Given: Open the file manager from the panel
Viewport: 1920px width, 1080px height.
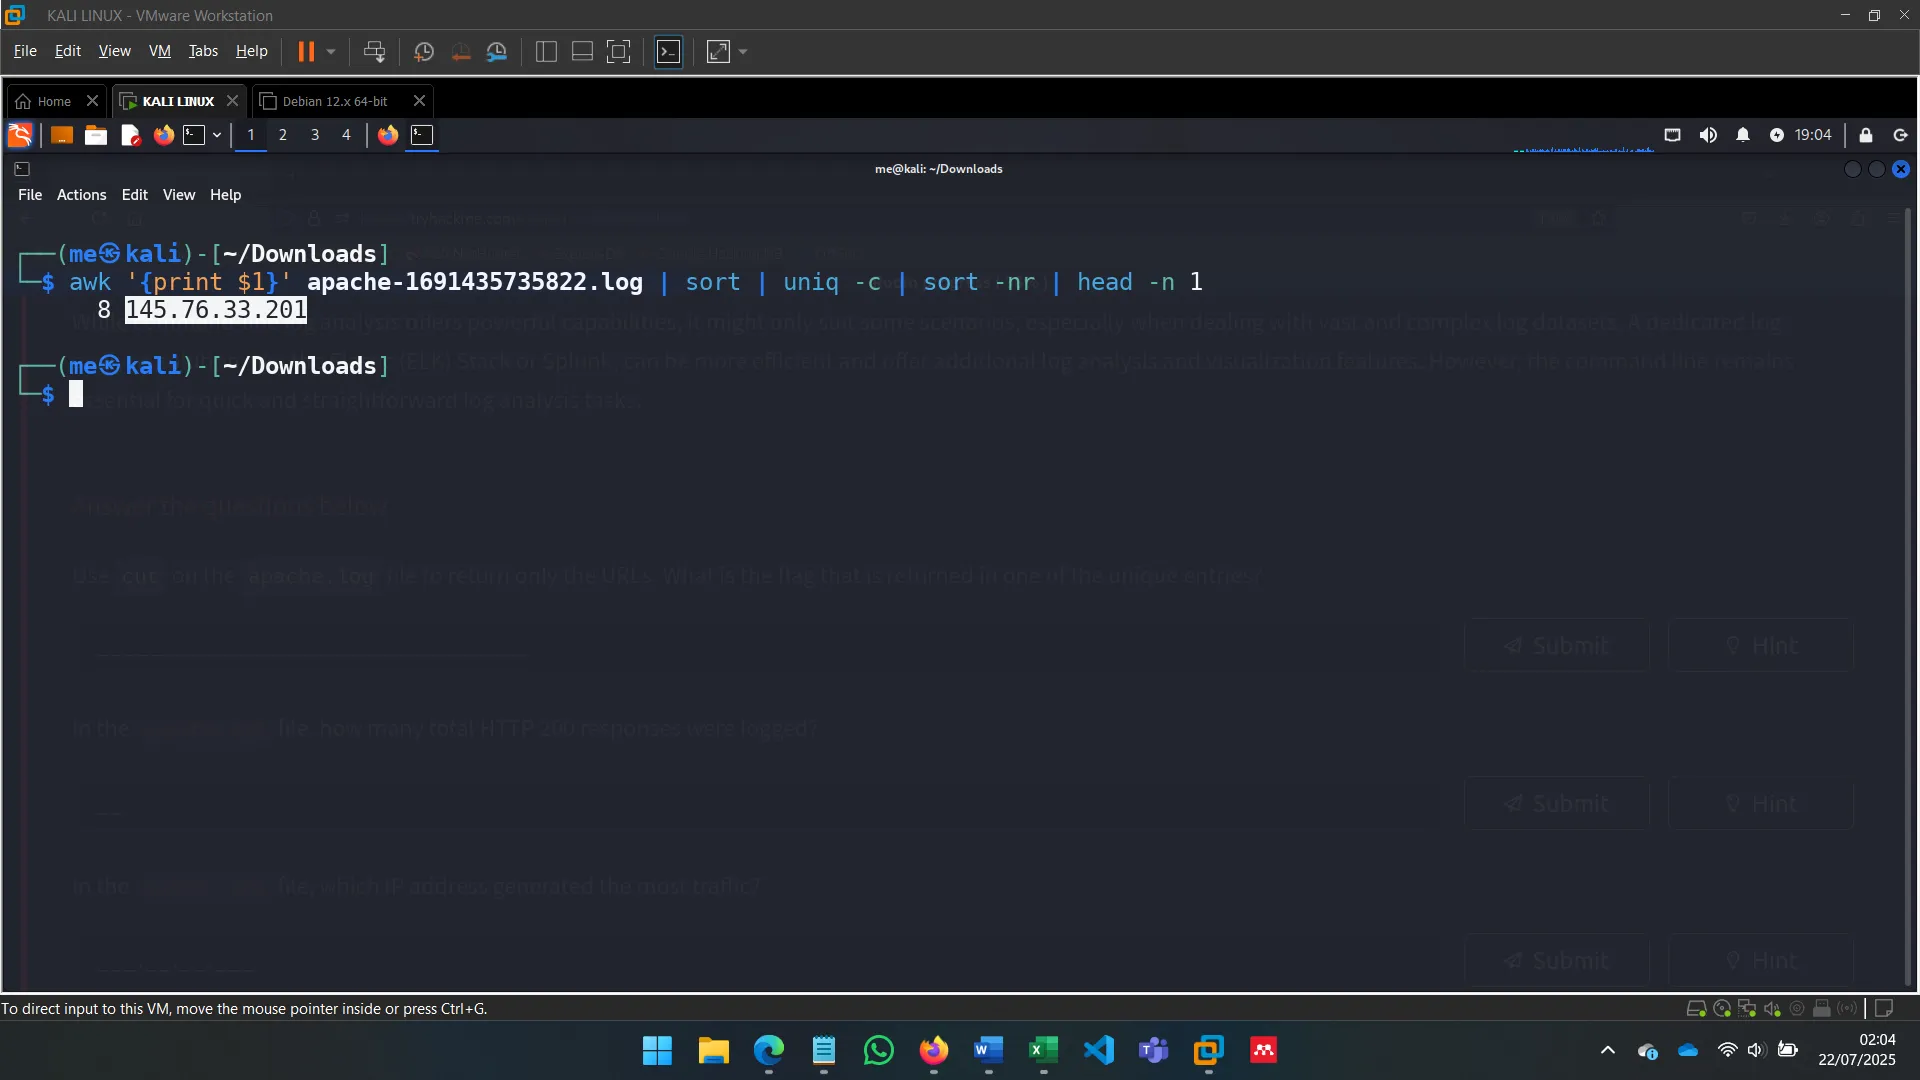Looking at the screenshot, I should [95, 135].
